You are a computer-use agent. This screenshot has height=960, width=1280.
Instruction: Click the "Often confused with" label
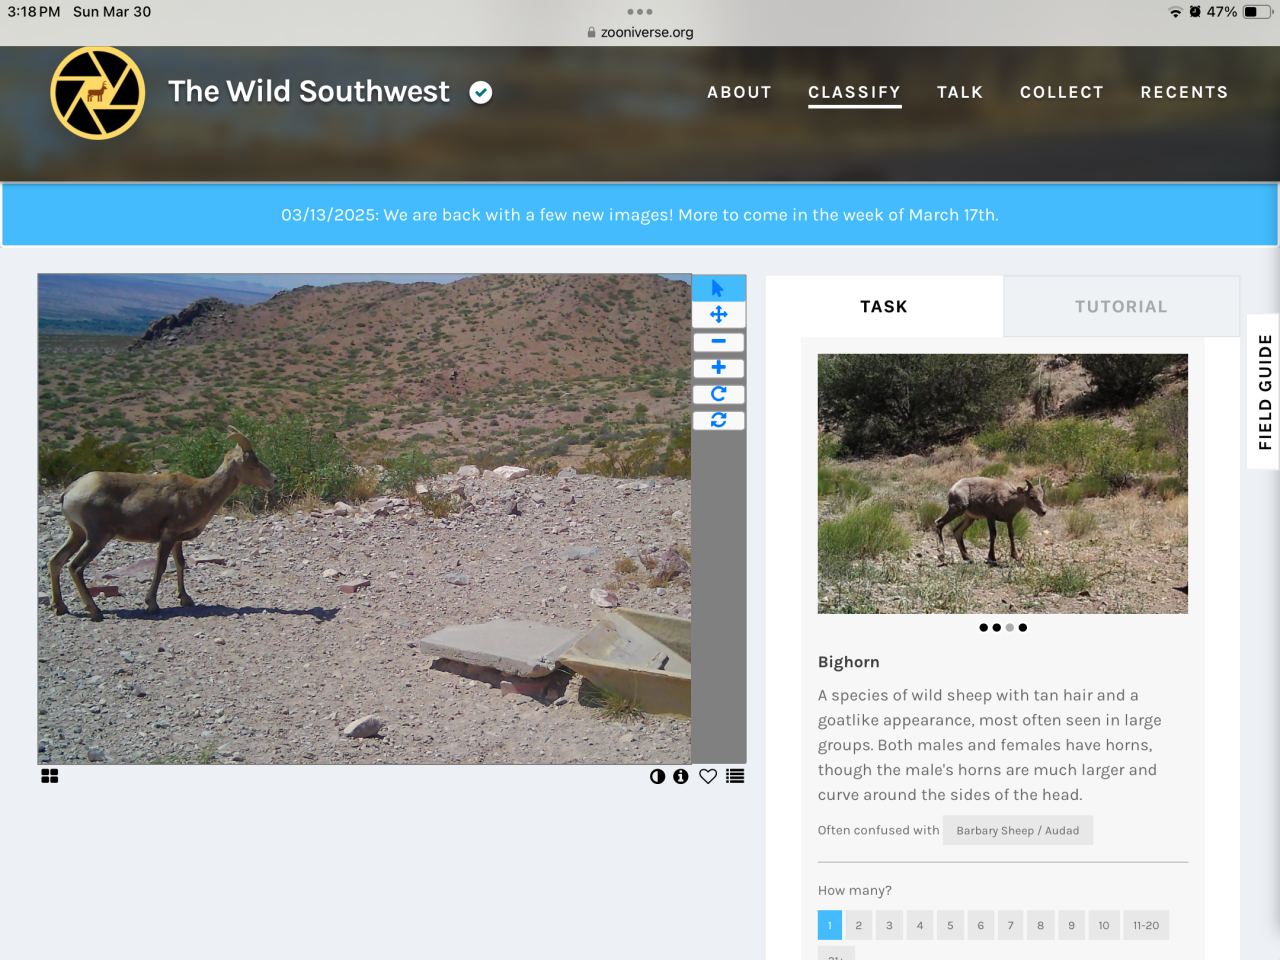pos(879,830)
